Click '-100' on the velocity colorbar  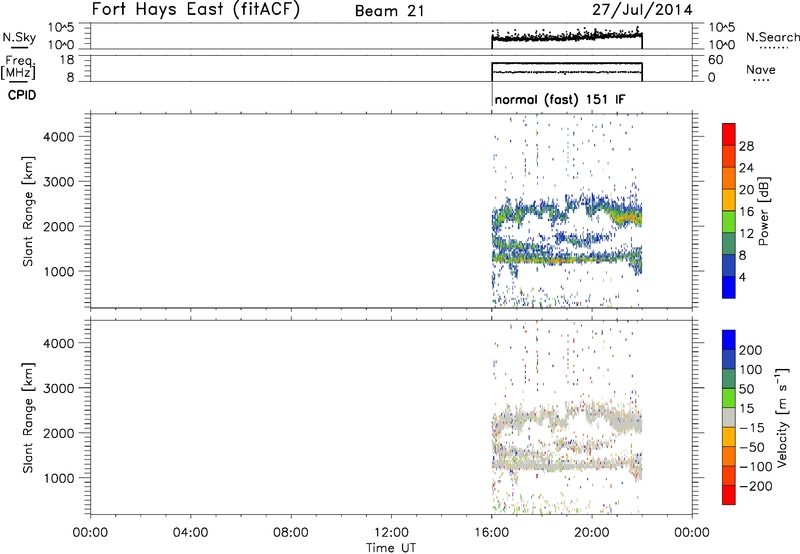point(756,467)
